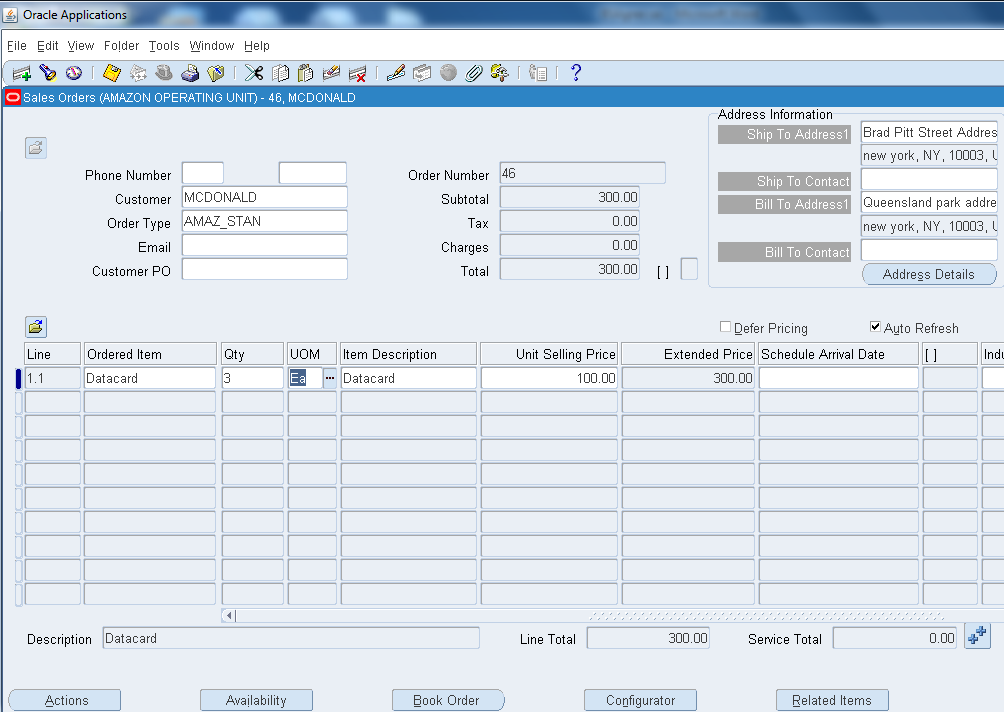The height and width of the screenshot is (712, 1004).
Task: Click the left arrow of the horizontal scrollbar
Action: point(229,616)
